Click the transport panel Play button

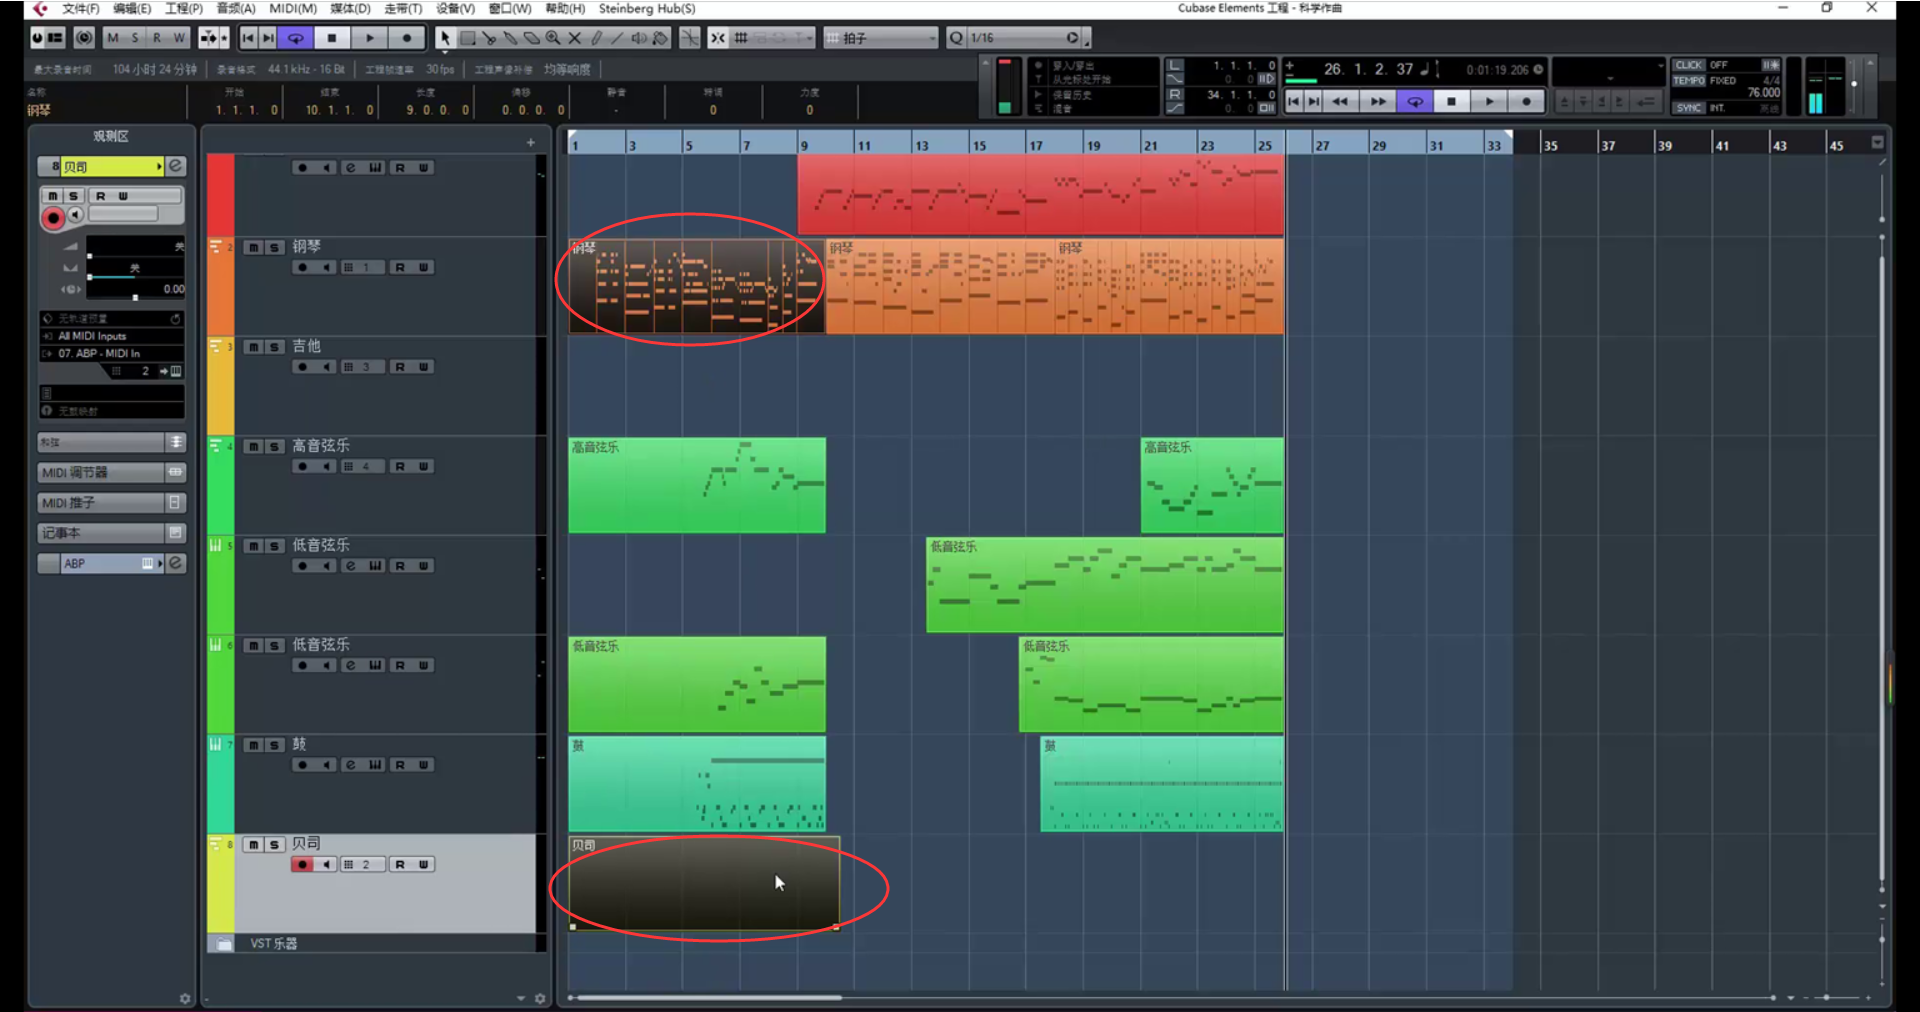pos(1490,101)
